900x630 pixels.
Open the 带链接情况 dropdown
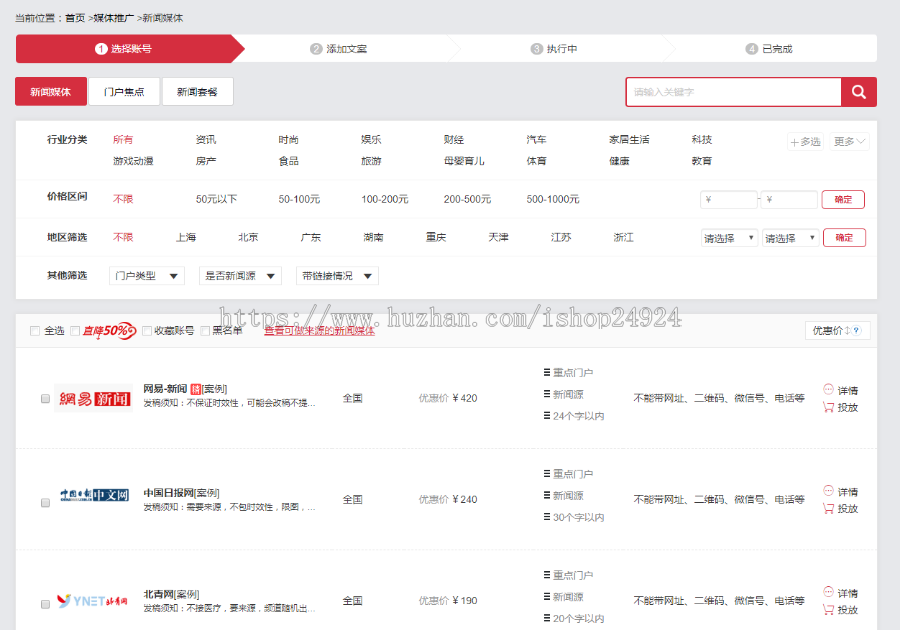pyautogui.click(x=337, y=276)
